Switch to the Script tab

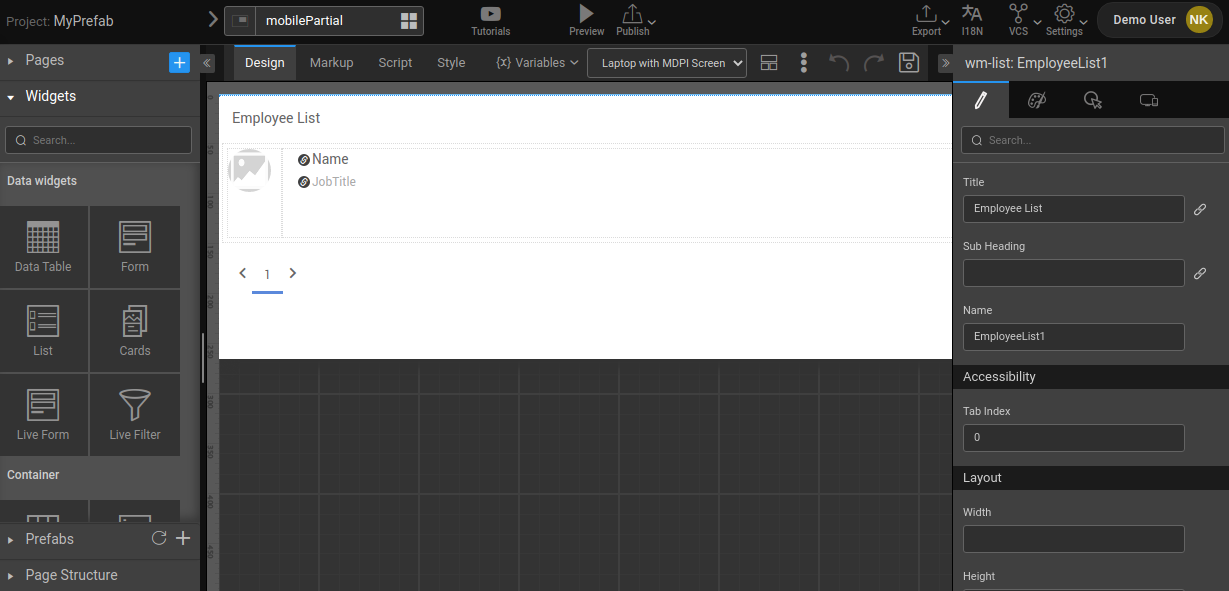(395, 63)
